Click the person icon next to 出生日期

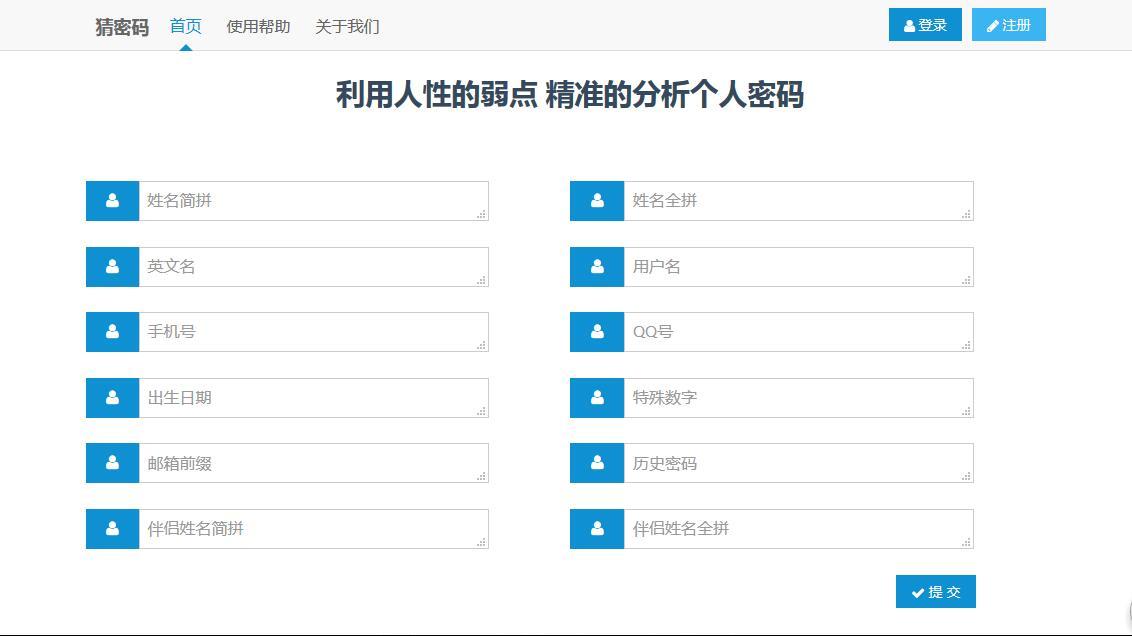(112, 397)
